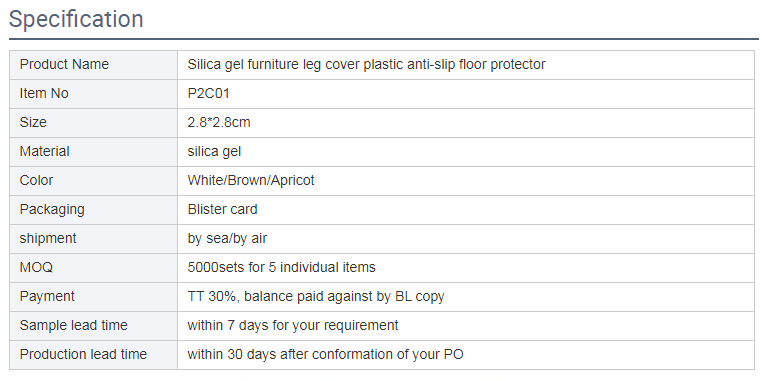The width and height of the screenshot is (764, 381).
Task: Click the silica gel furniture leg cover description
Action: pyautogui.click(x=366, y=64)
